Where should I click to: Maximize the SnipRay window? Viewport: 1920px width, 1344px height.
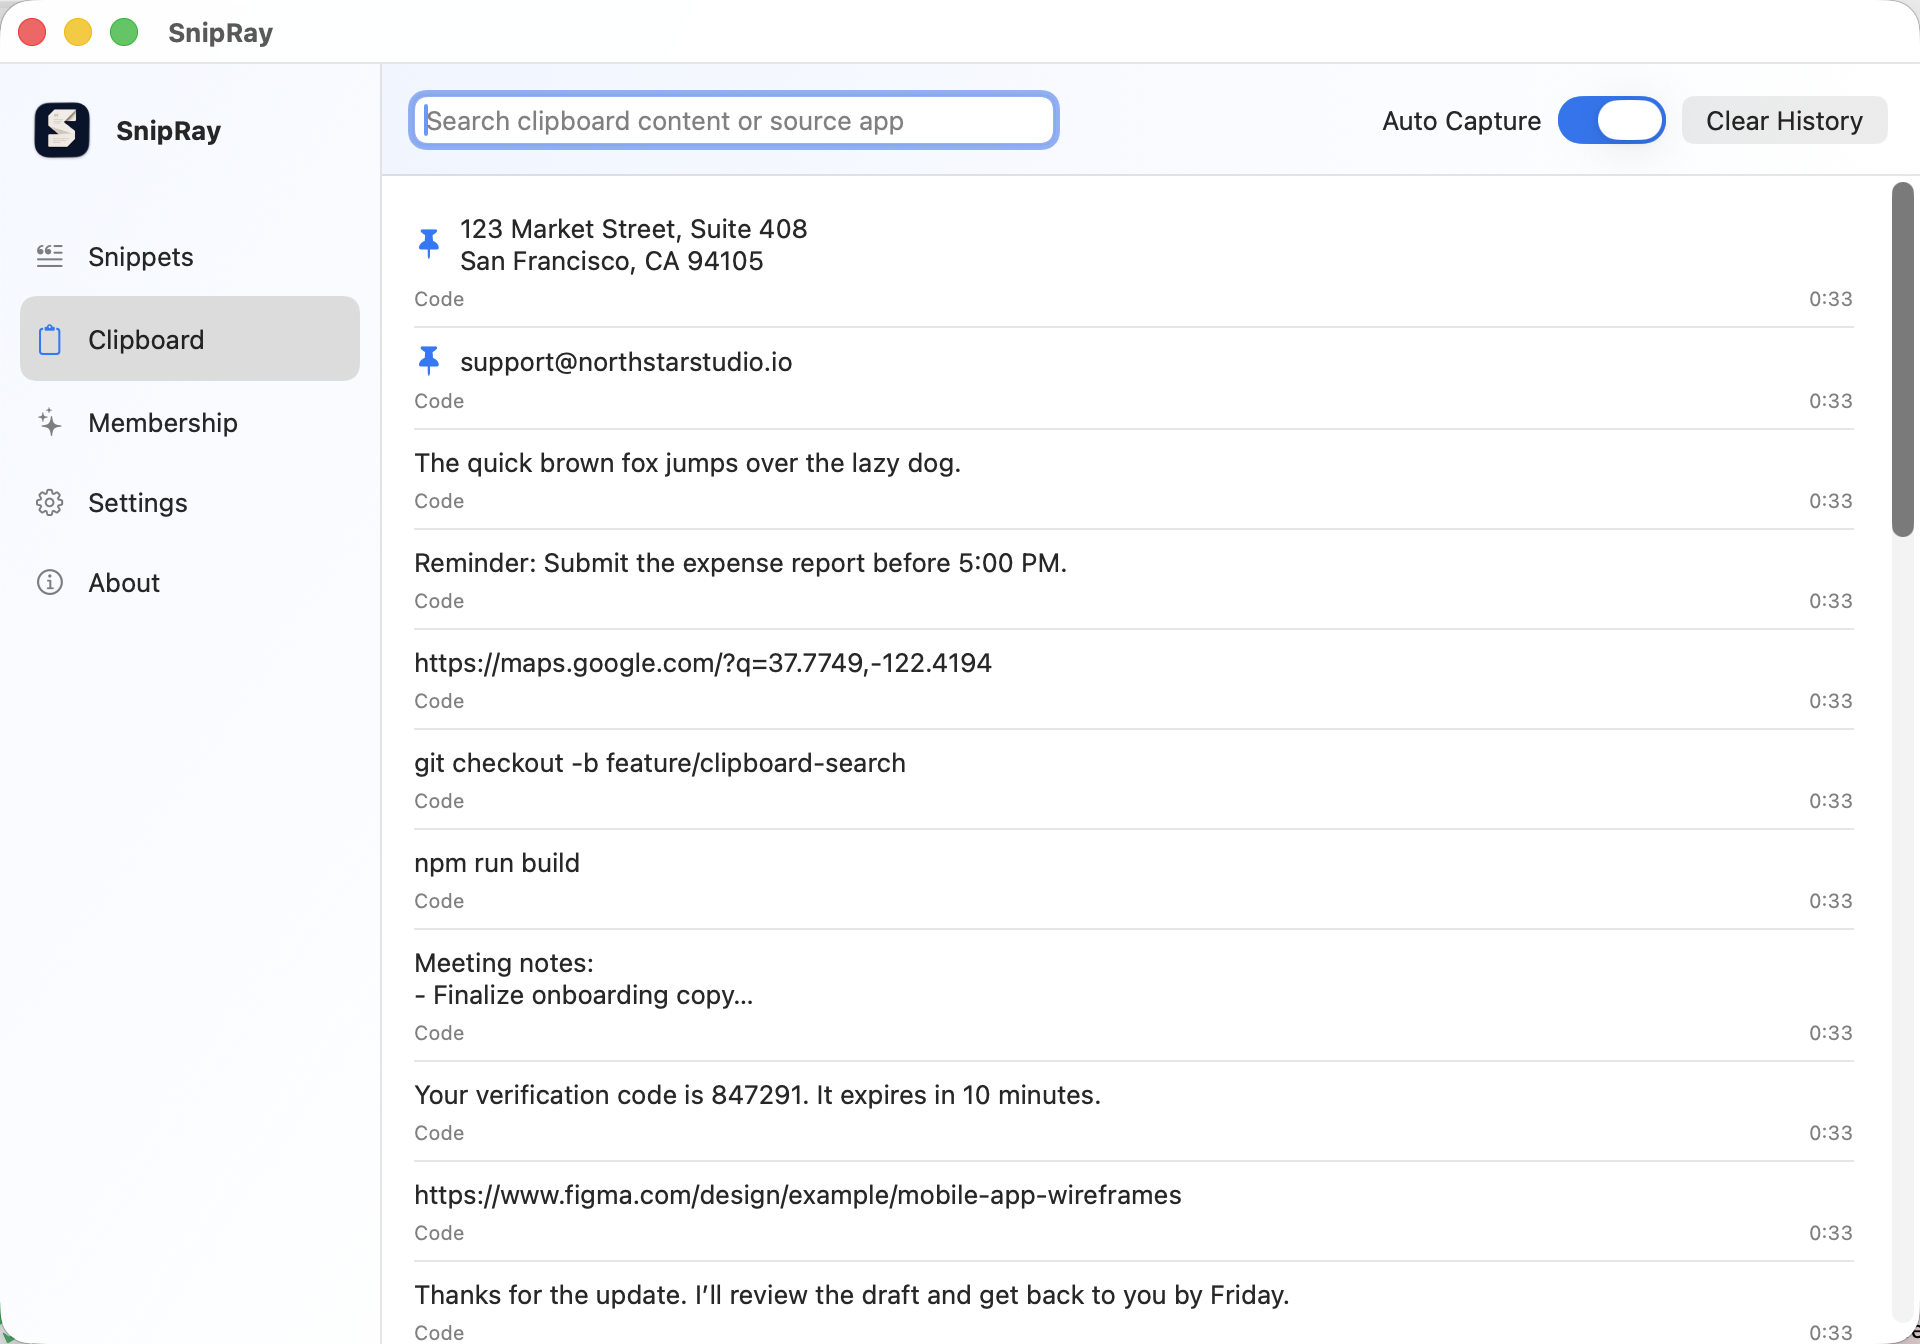(x=124, y=32)
